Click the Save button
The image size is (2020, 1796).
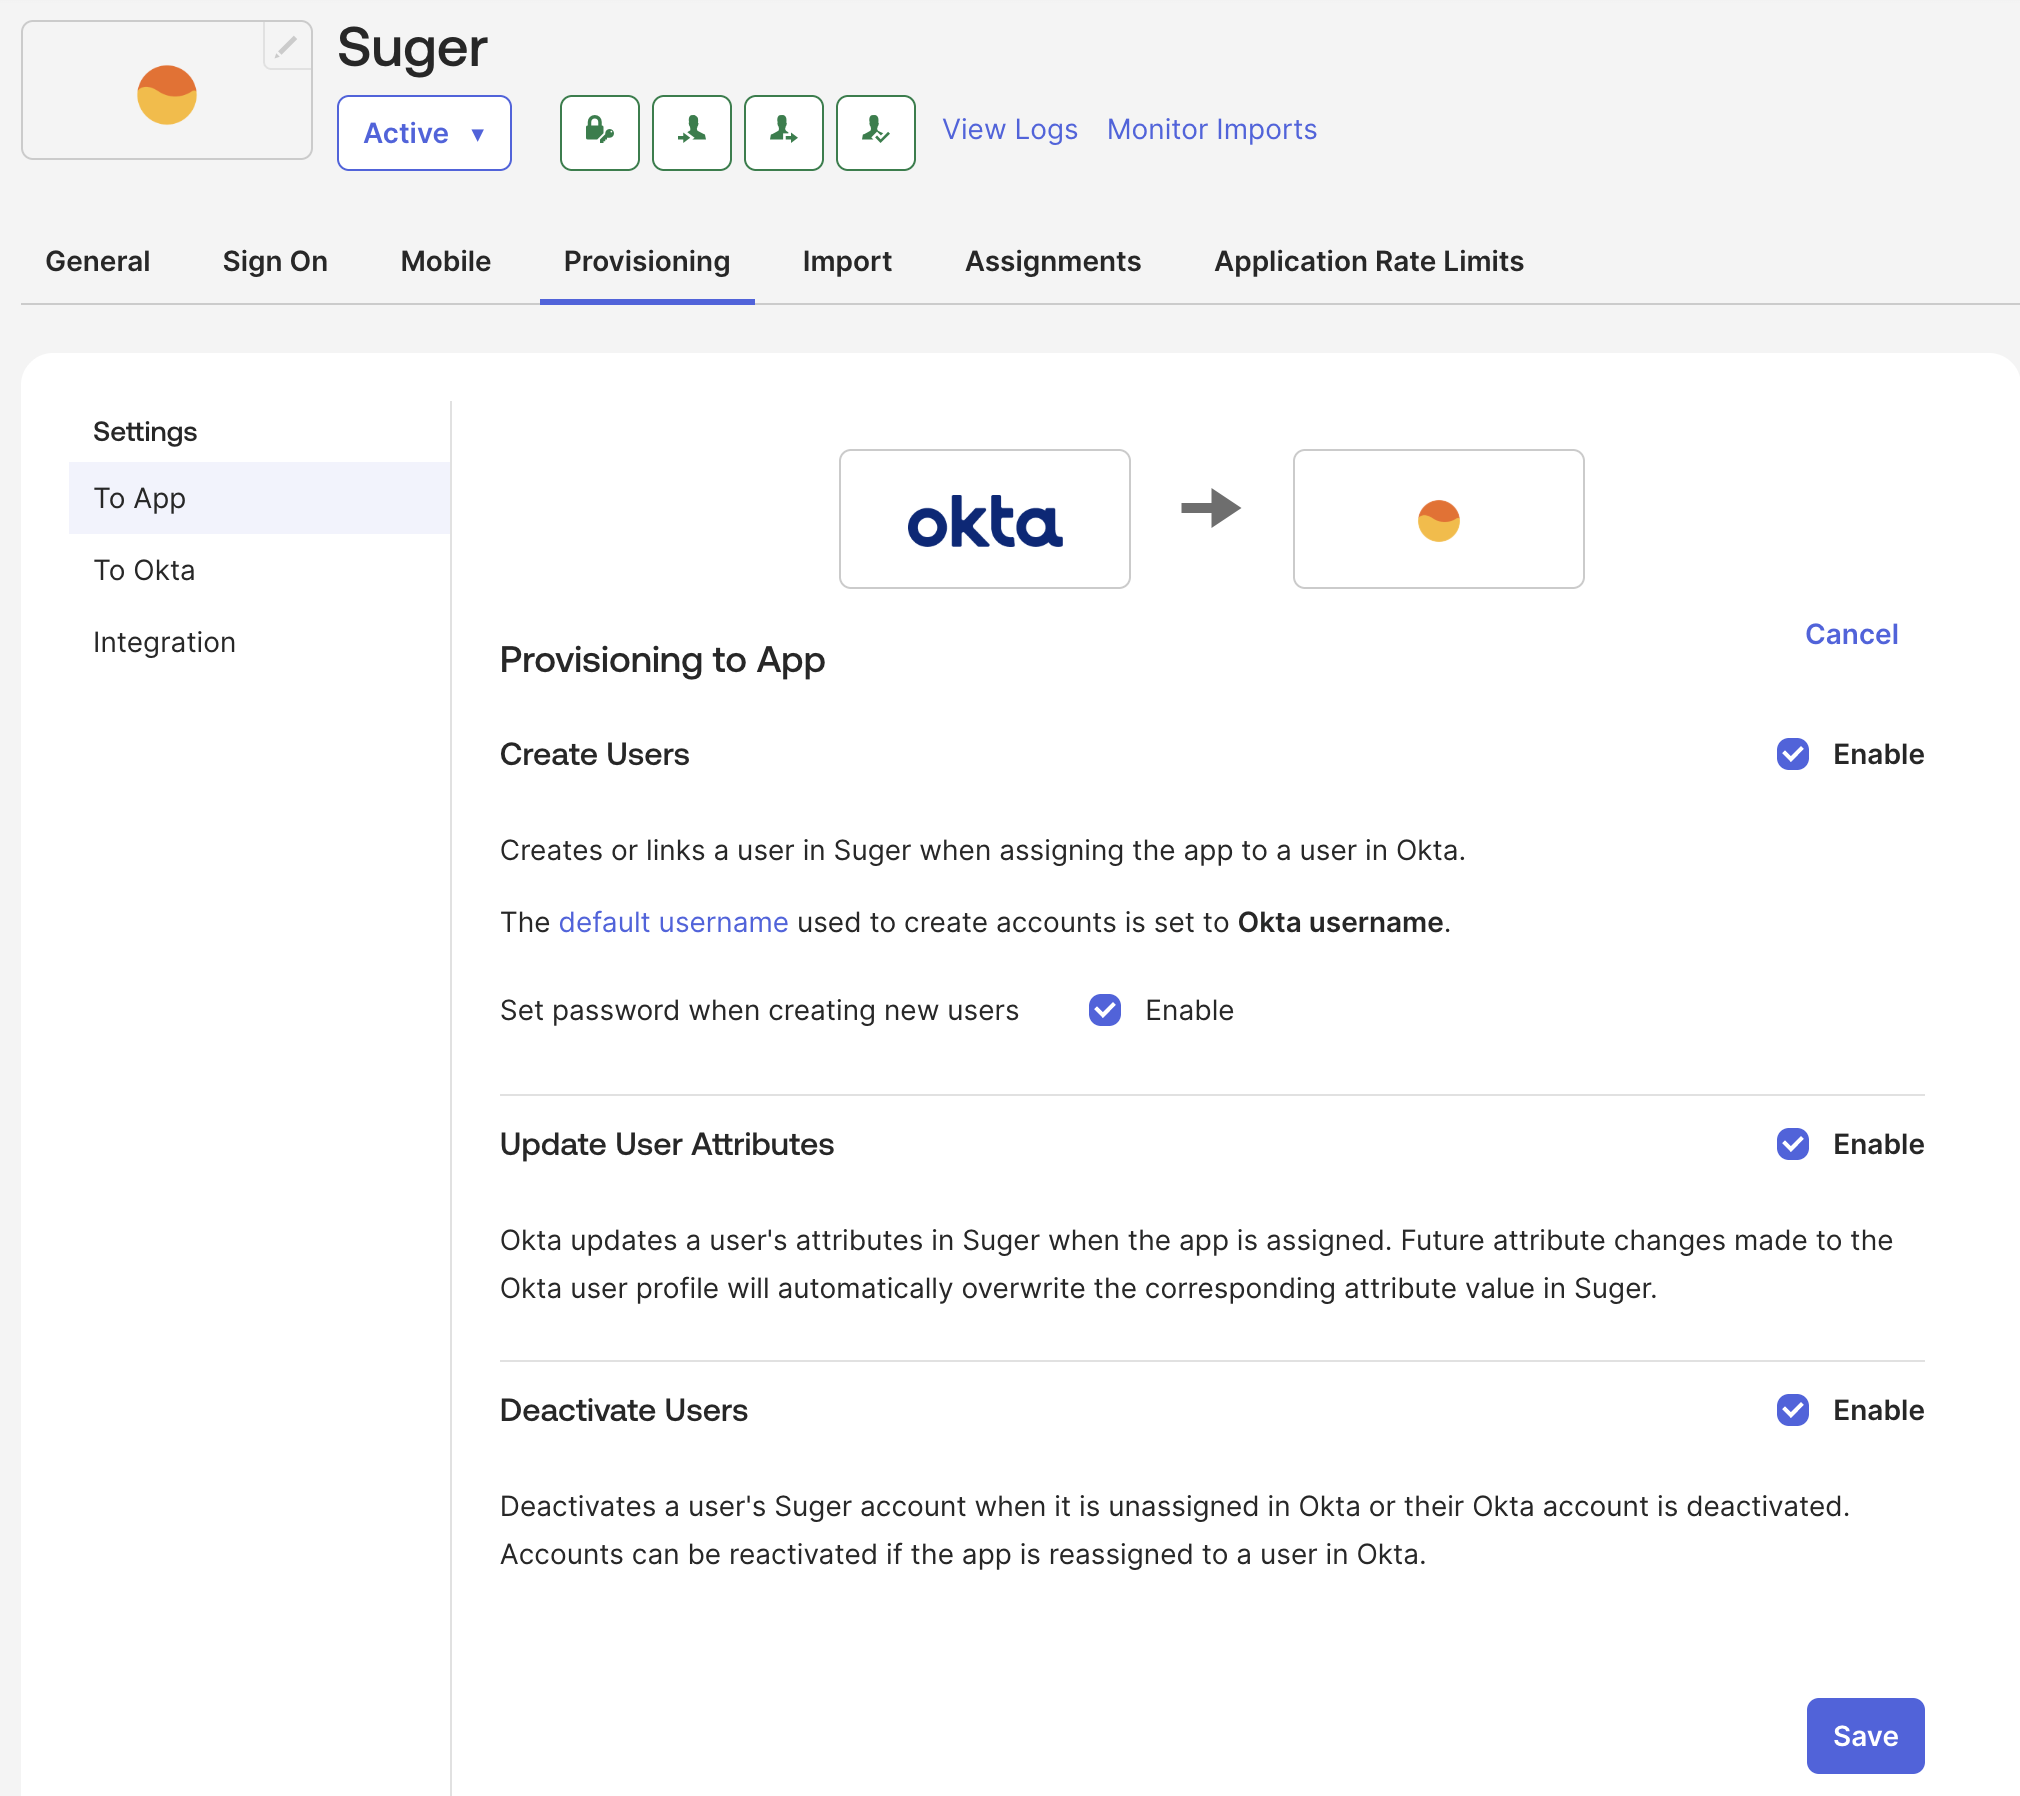point(1864,1736)
